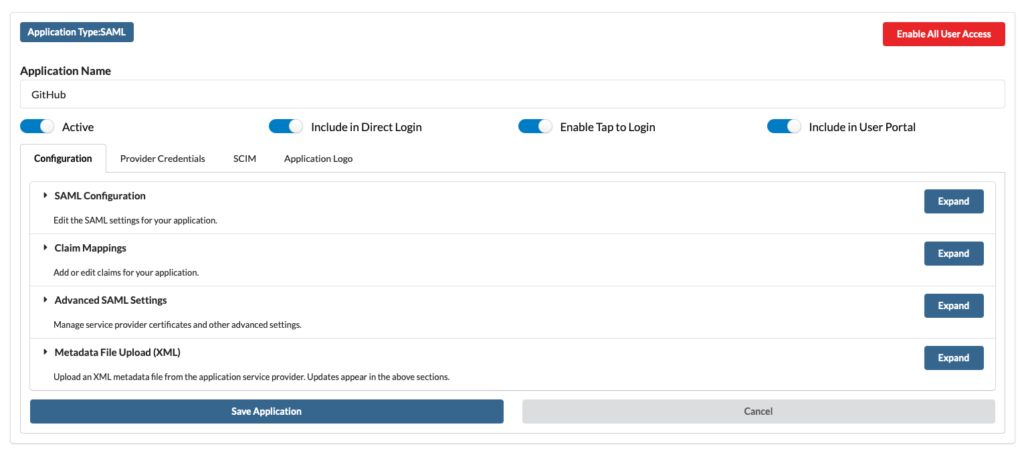Click 'Upload an XML metadata file' description
Image resolution: width=1024 pixels, height=463 pixels.
click(251, 377)
